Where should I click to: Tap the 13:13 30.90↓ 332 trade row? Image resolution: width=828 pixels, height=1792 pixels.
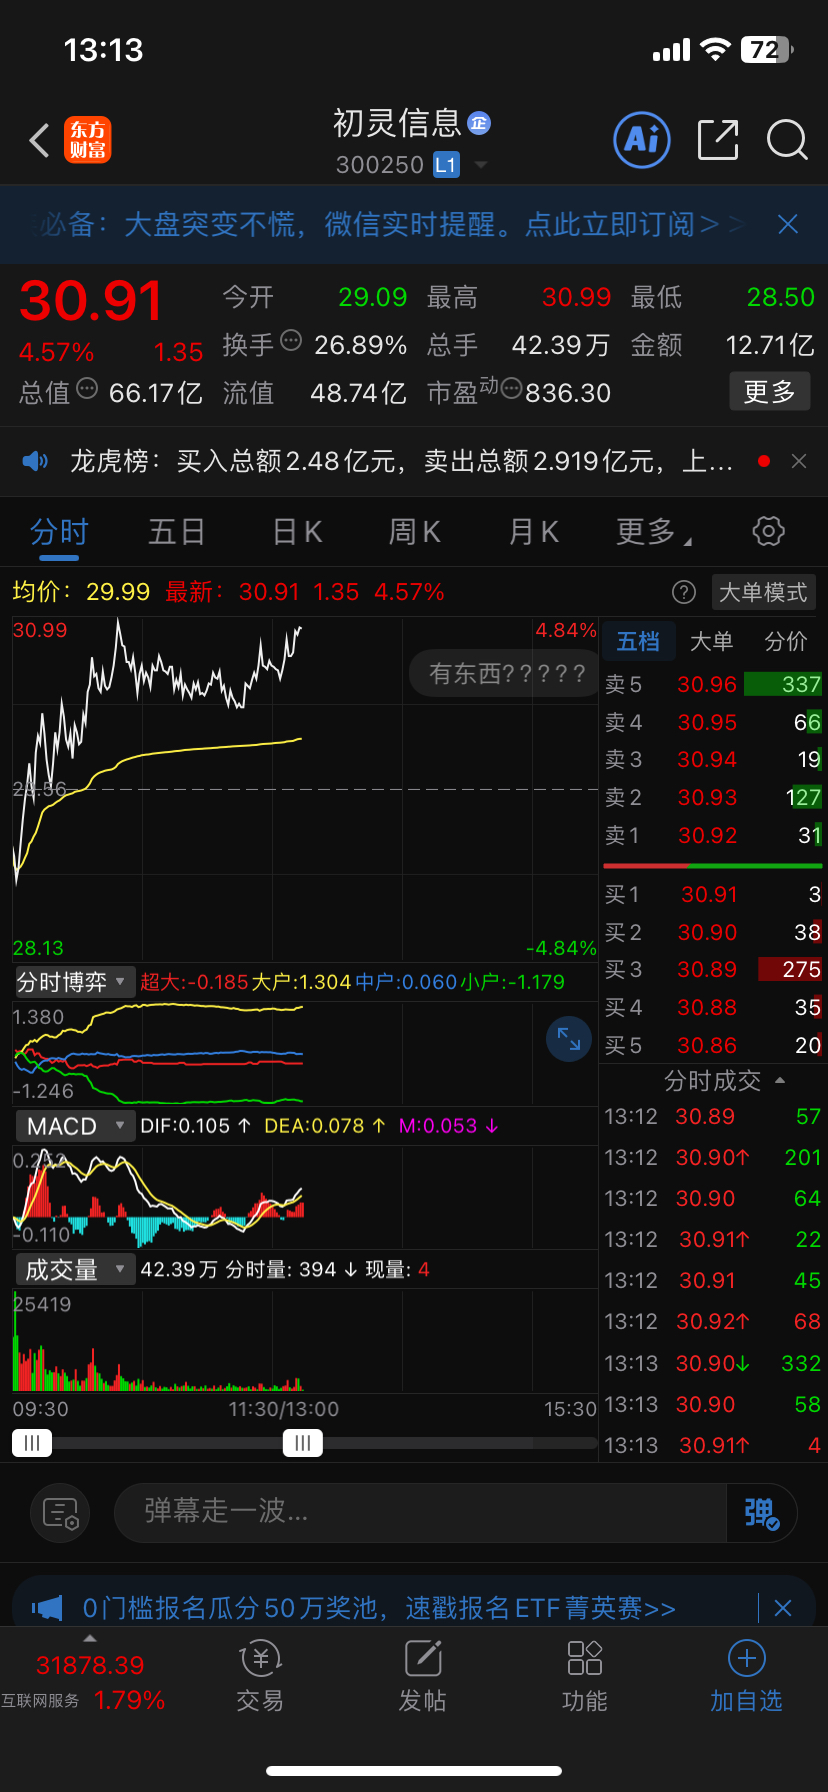[x=712, y=1363]
